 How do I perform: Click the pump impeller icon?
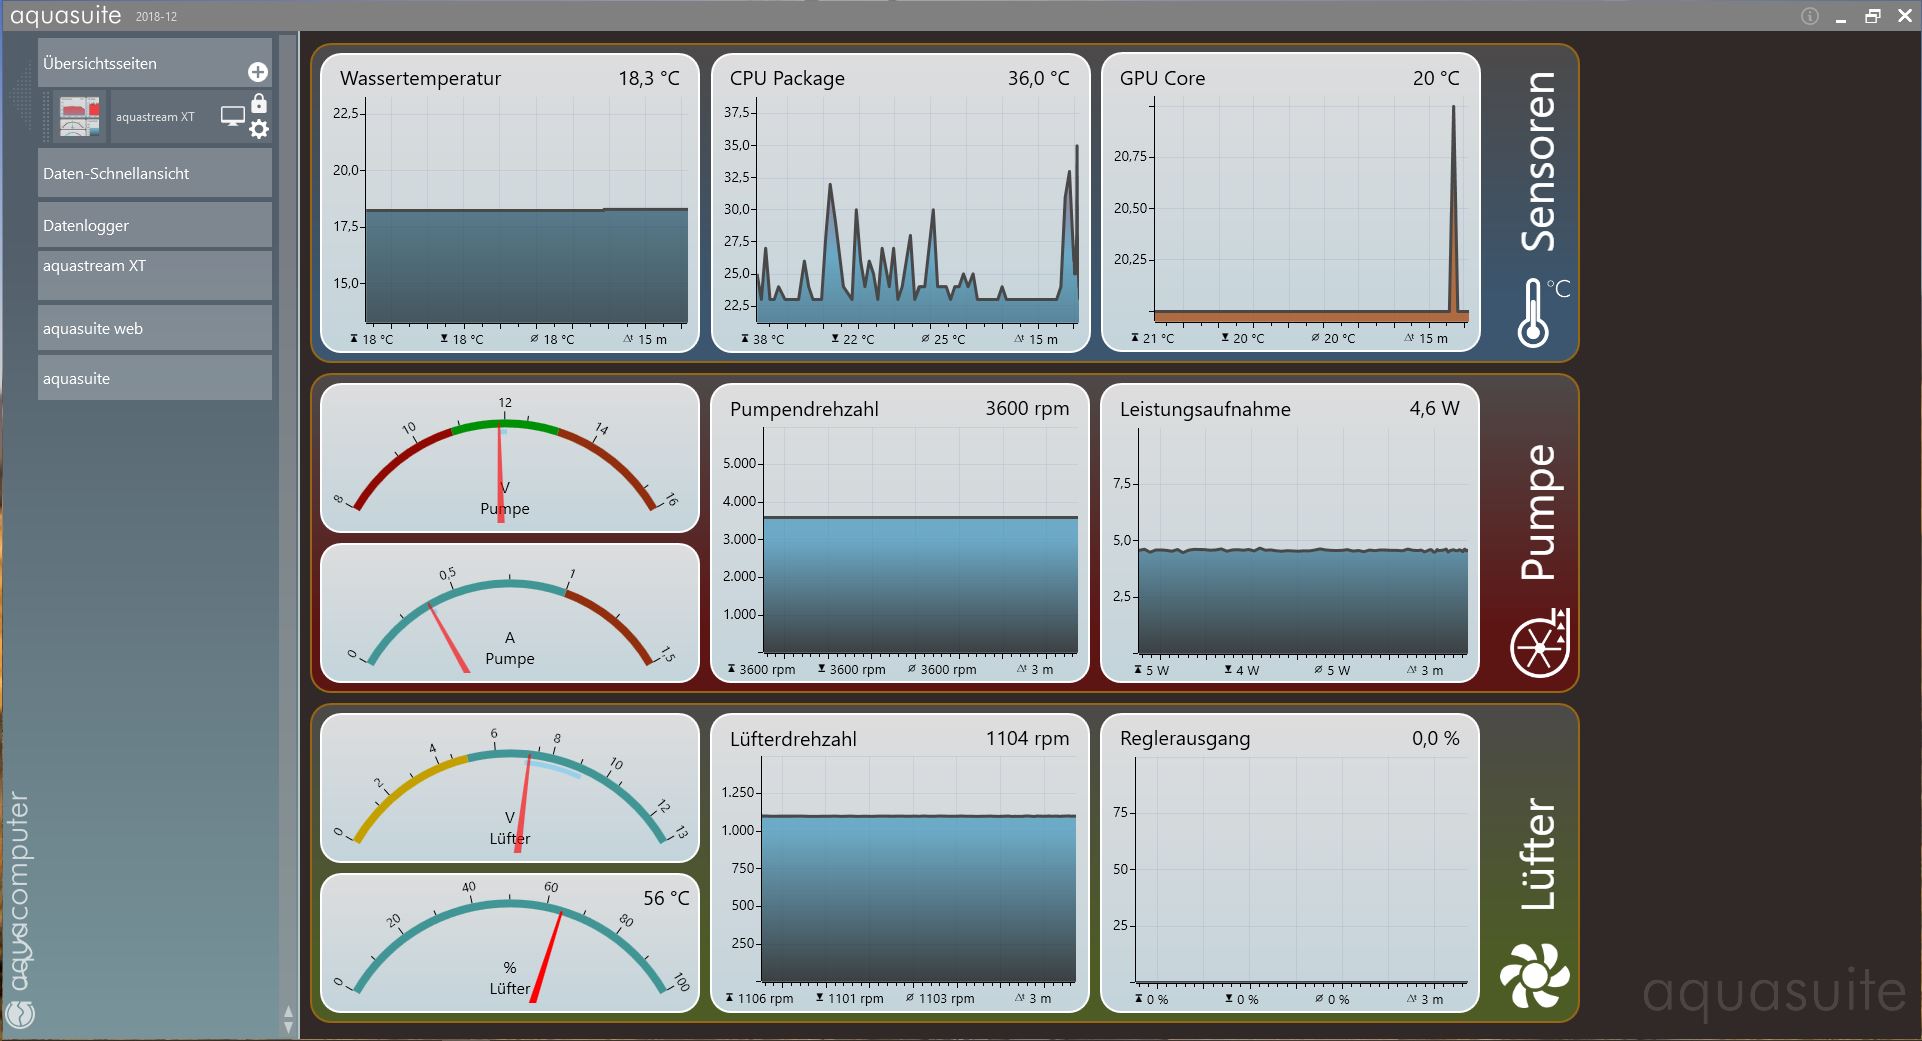point(1540,643)
